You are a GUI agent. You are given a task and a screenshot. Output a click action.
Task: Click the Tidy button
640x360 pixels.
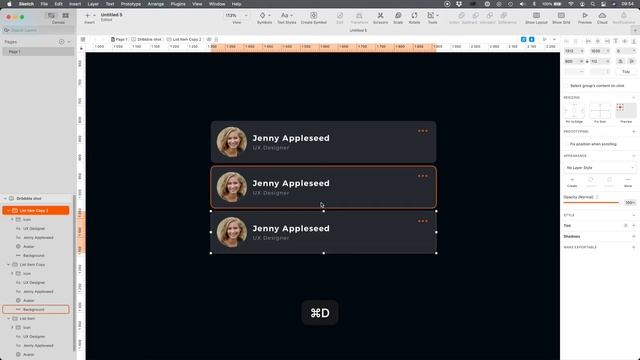[x=626, y=71]
